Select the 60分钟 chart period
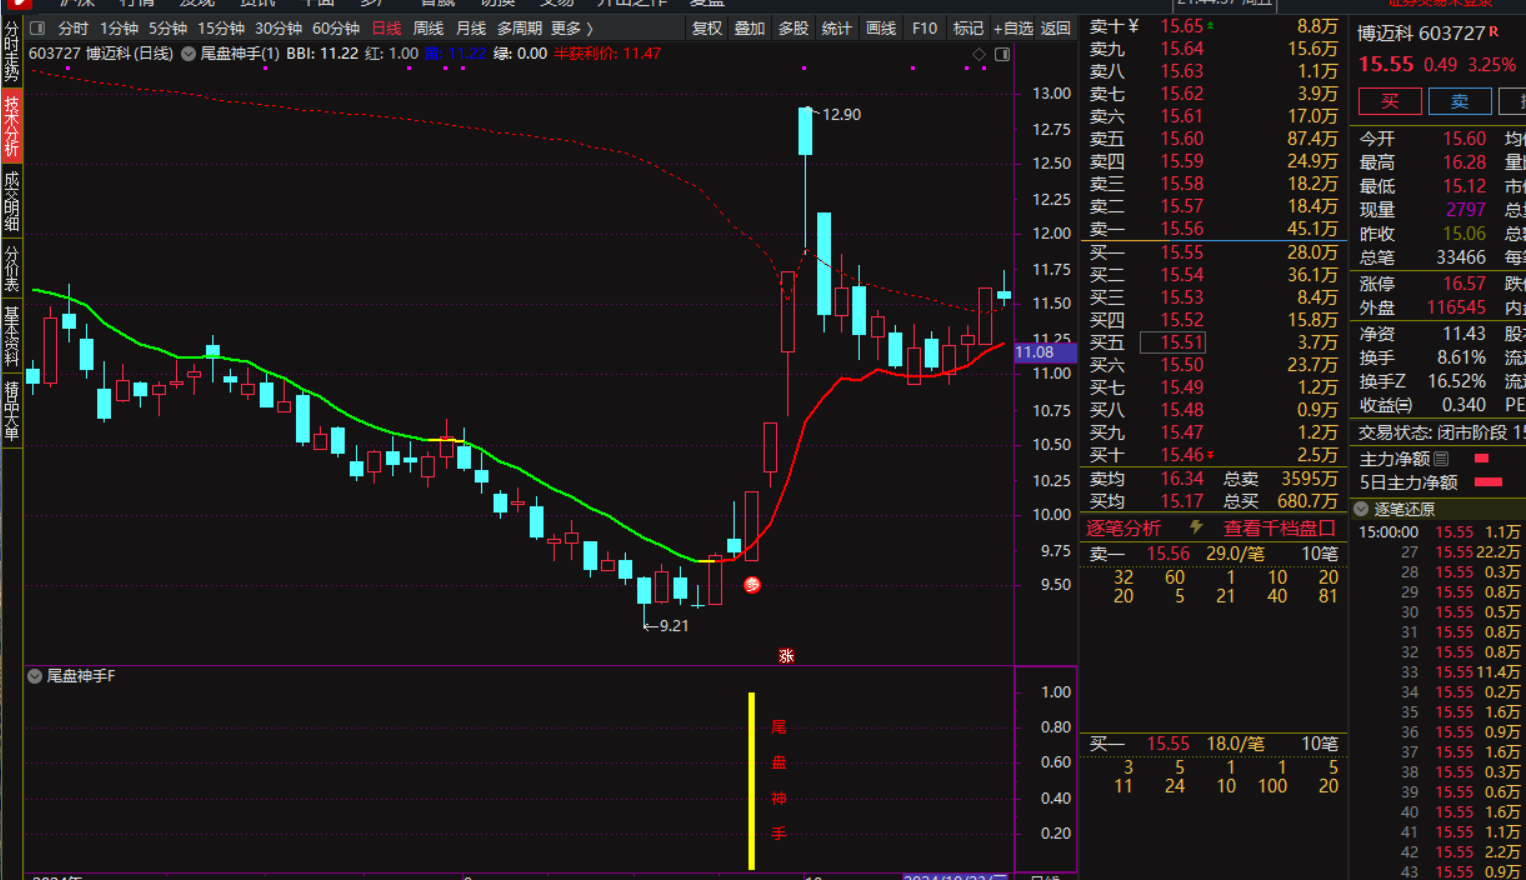Screen dimensions: 1526x880 pyautogui.click(x=335, y=28)
